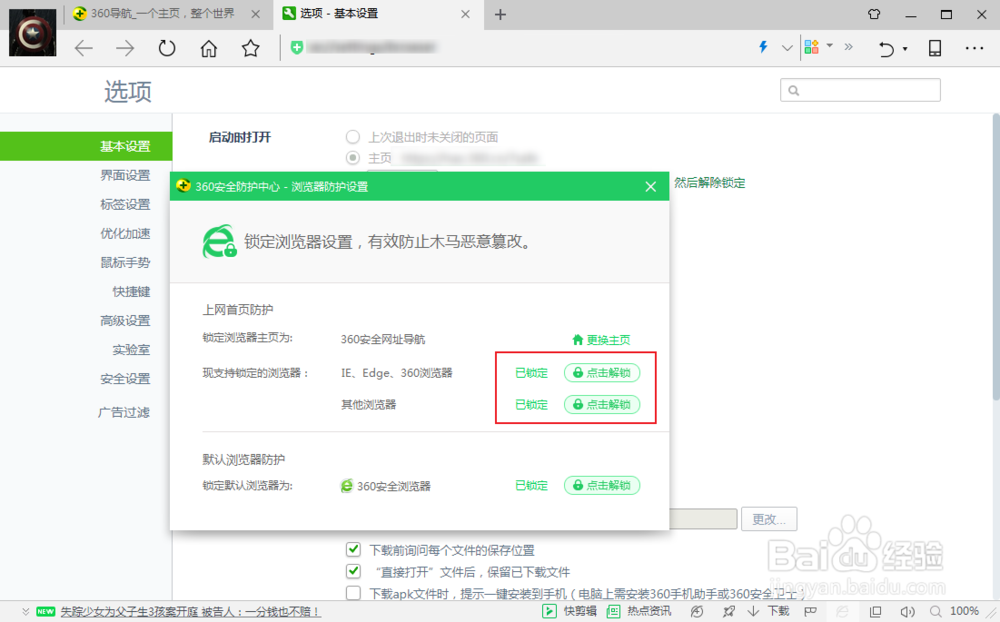Click the mobile device icon

coord(935,48)
